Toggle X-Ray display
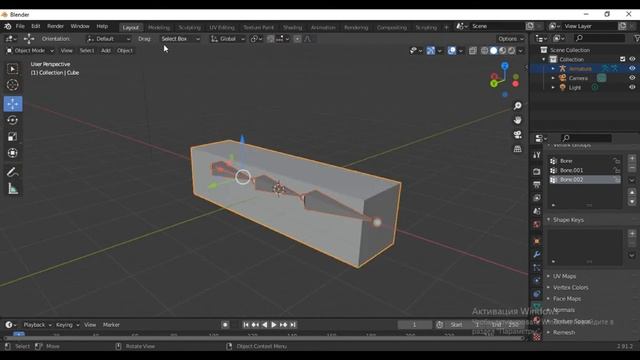Image resolution: width=640 pixels, height=360 pixels. point(473,51)
